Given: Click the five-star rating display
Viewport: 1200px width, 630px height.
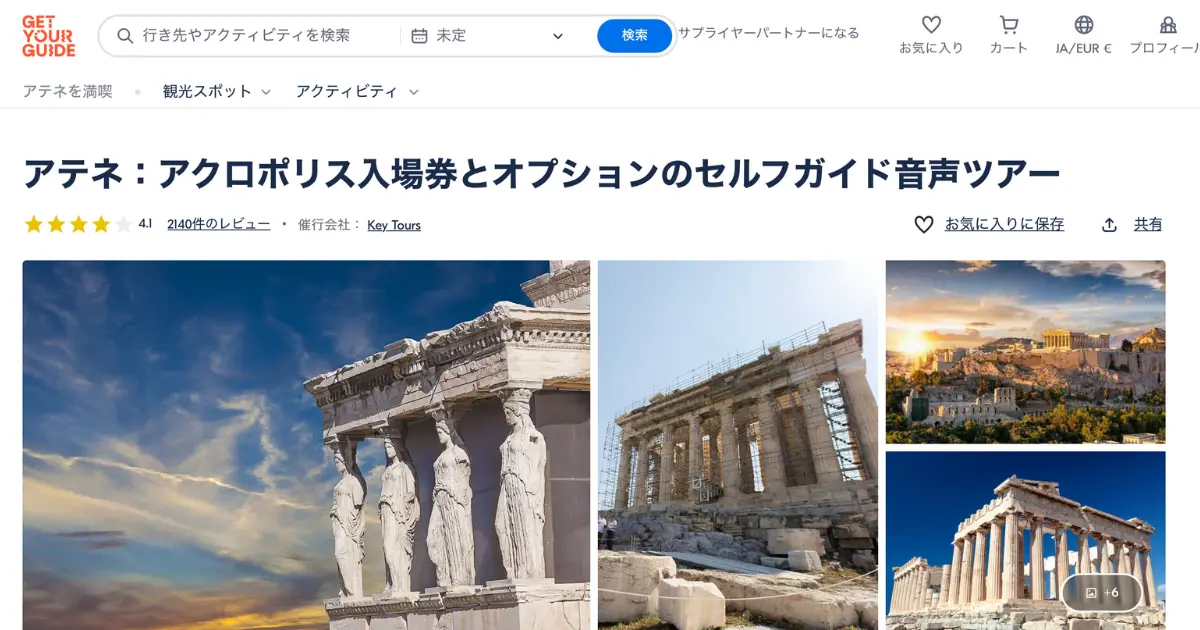Looking at the screenshot, I should point(78,224).
